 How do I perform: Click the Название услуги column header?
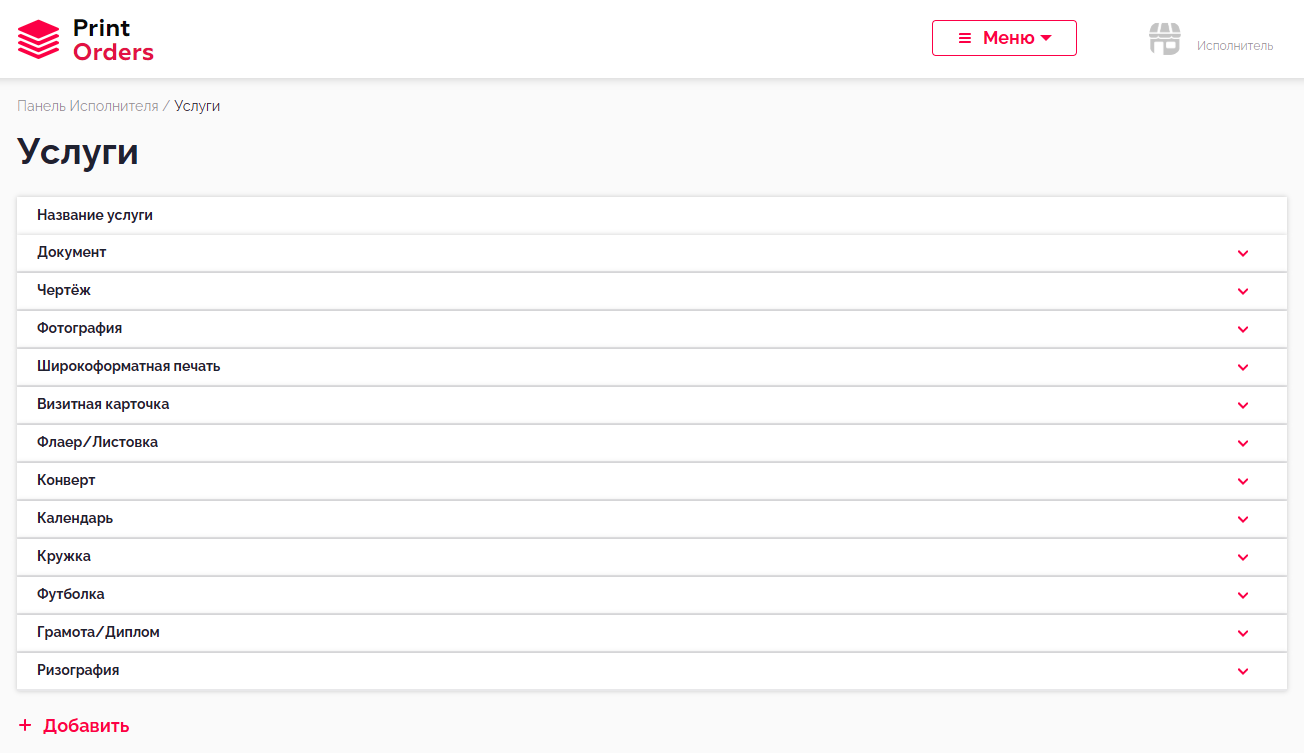point(95,215)
